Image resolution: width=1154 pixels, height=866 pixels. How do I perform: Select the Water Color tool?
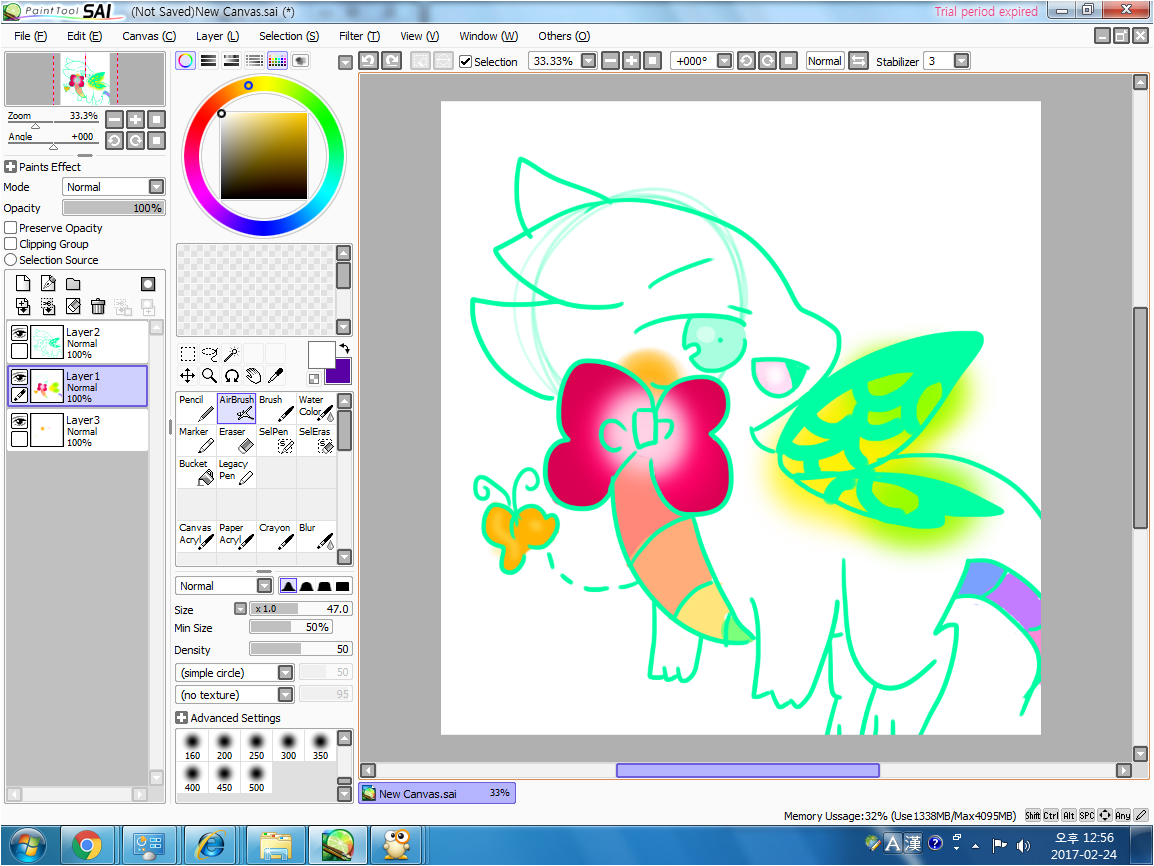316,408
